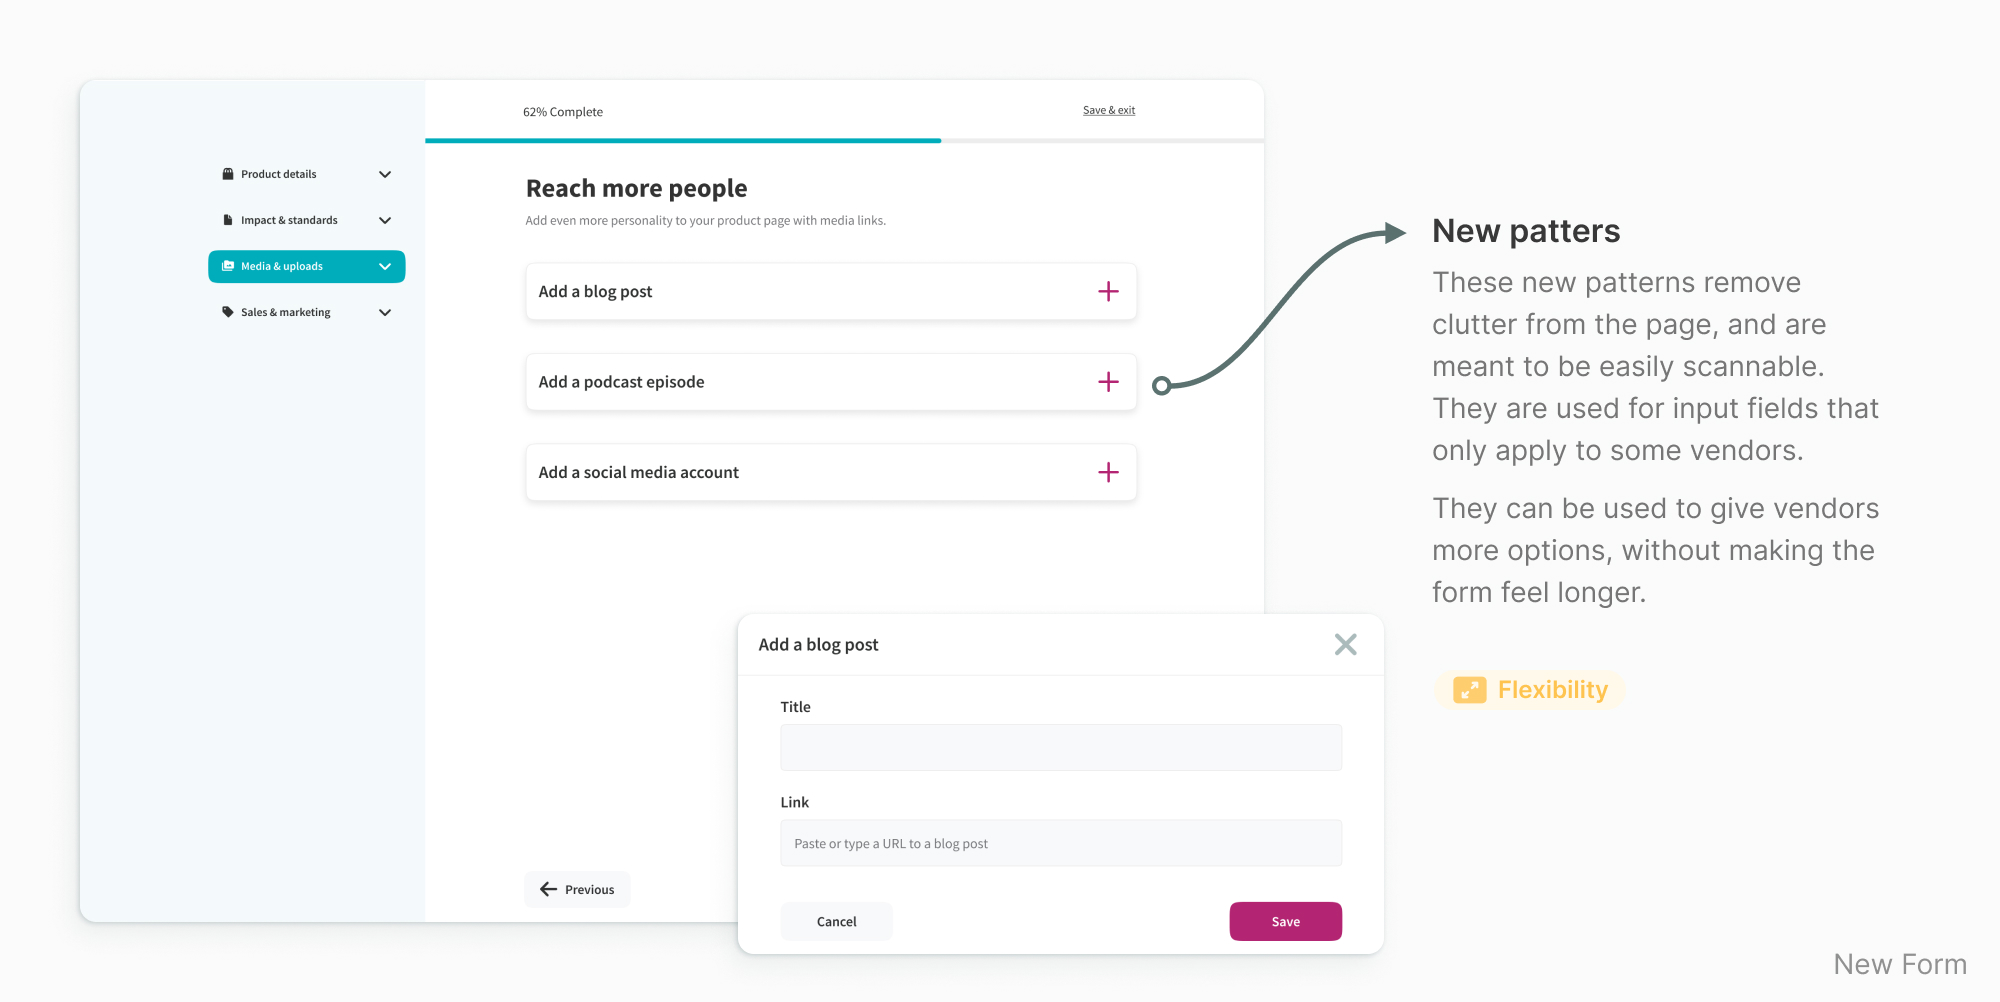Click the Save & exit link
Image resolution: width=2000 pixels, height=1002 pixels.
pyautogui.click(x=1108, y=110)
